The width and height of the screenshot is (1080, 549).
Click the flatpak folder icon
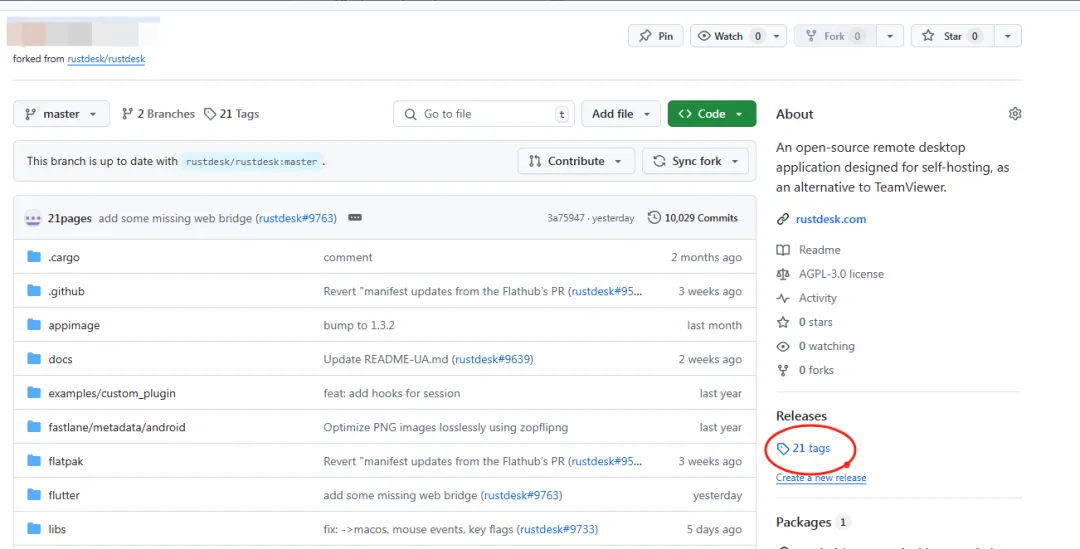[34, 461]
